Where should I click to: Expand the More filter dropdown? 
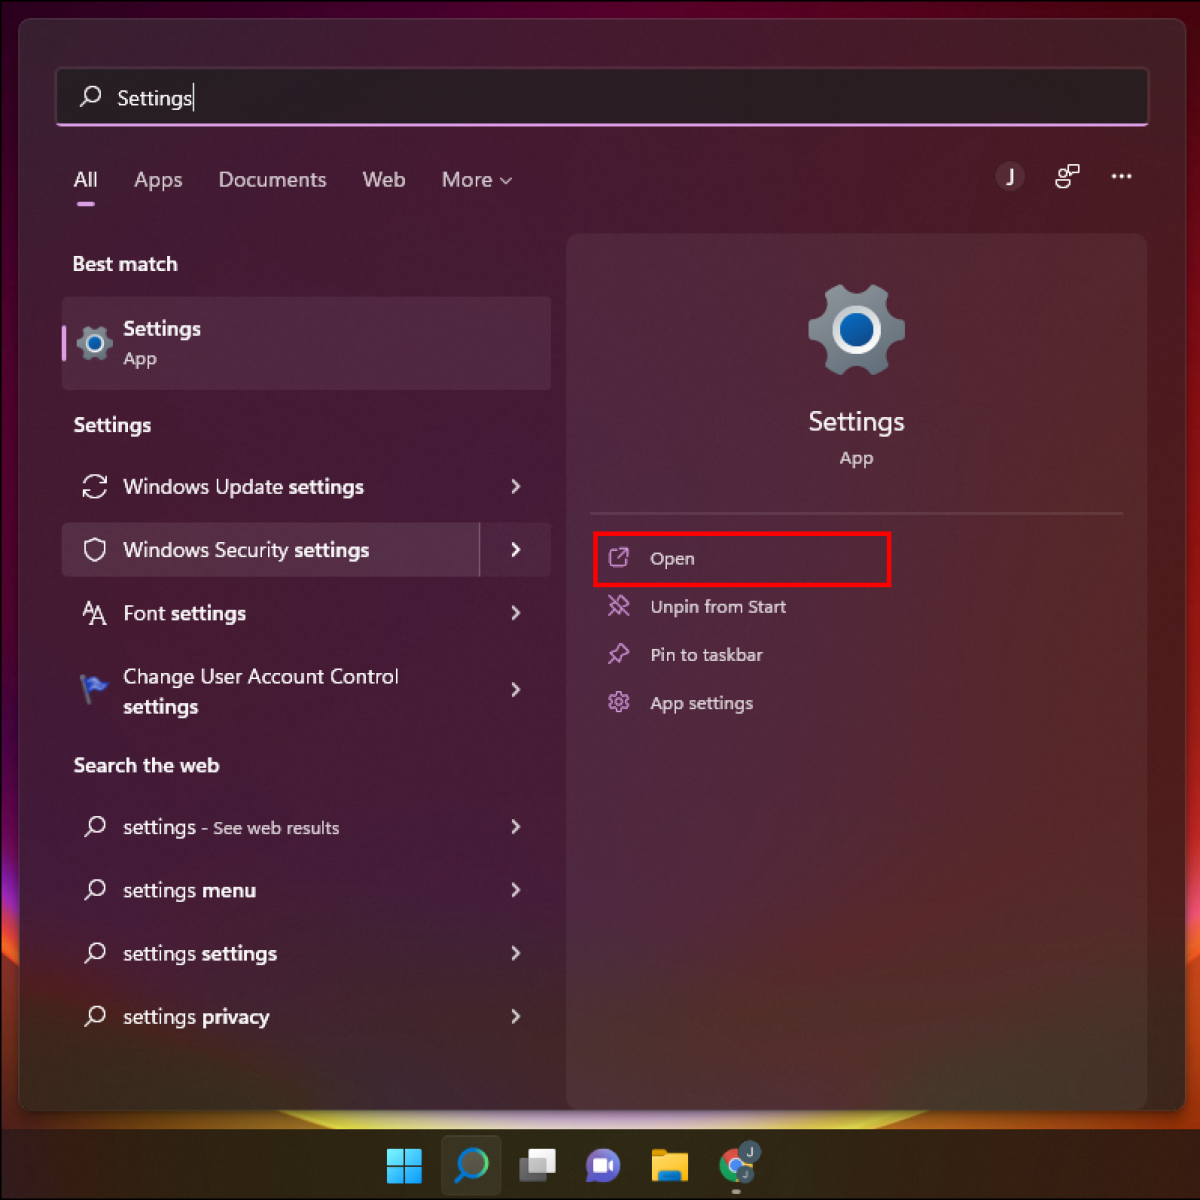coord(476,180)
